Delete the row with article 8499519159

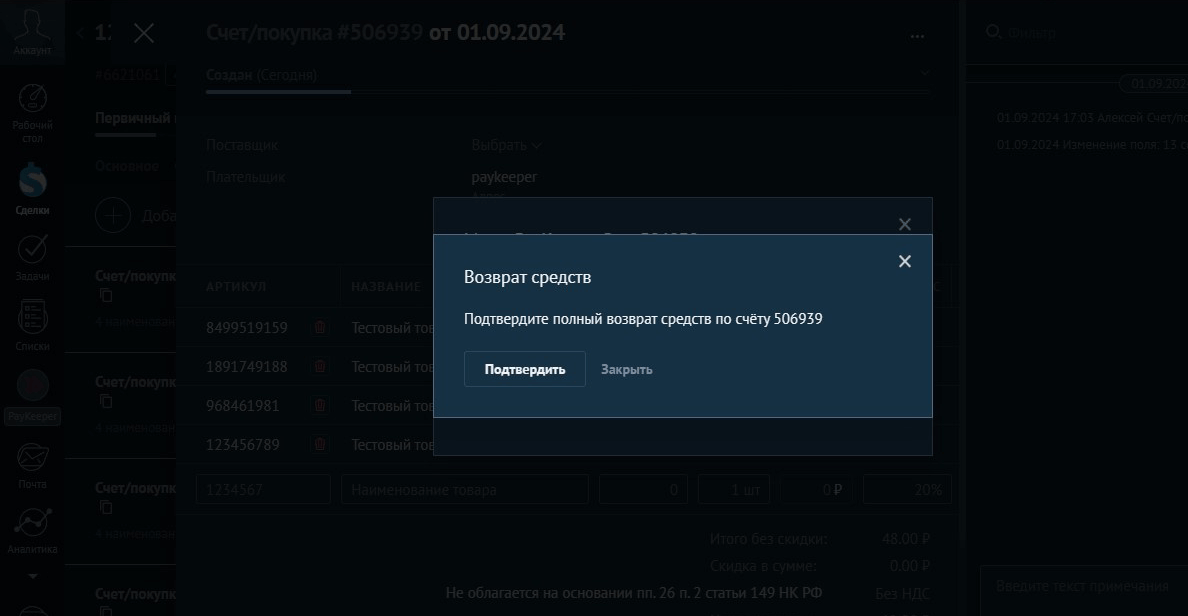click(x=320, y=328)
